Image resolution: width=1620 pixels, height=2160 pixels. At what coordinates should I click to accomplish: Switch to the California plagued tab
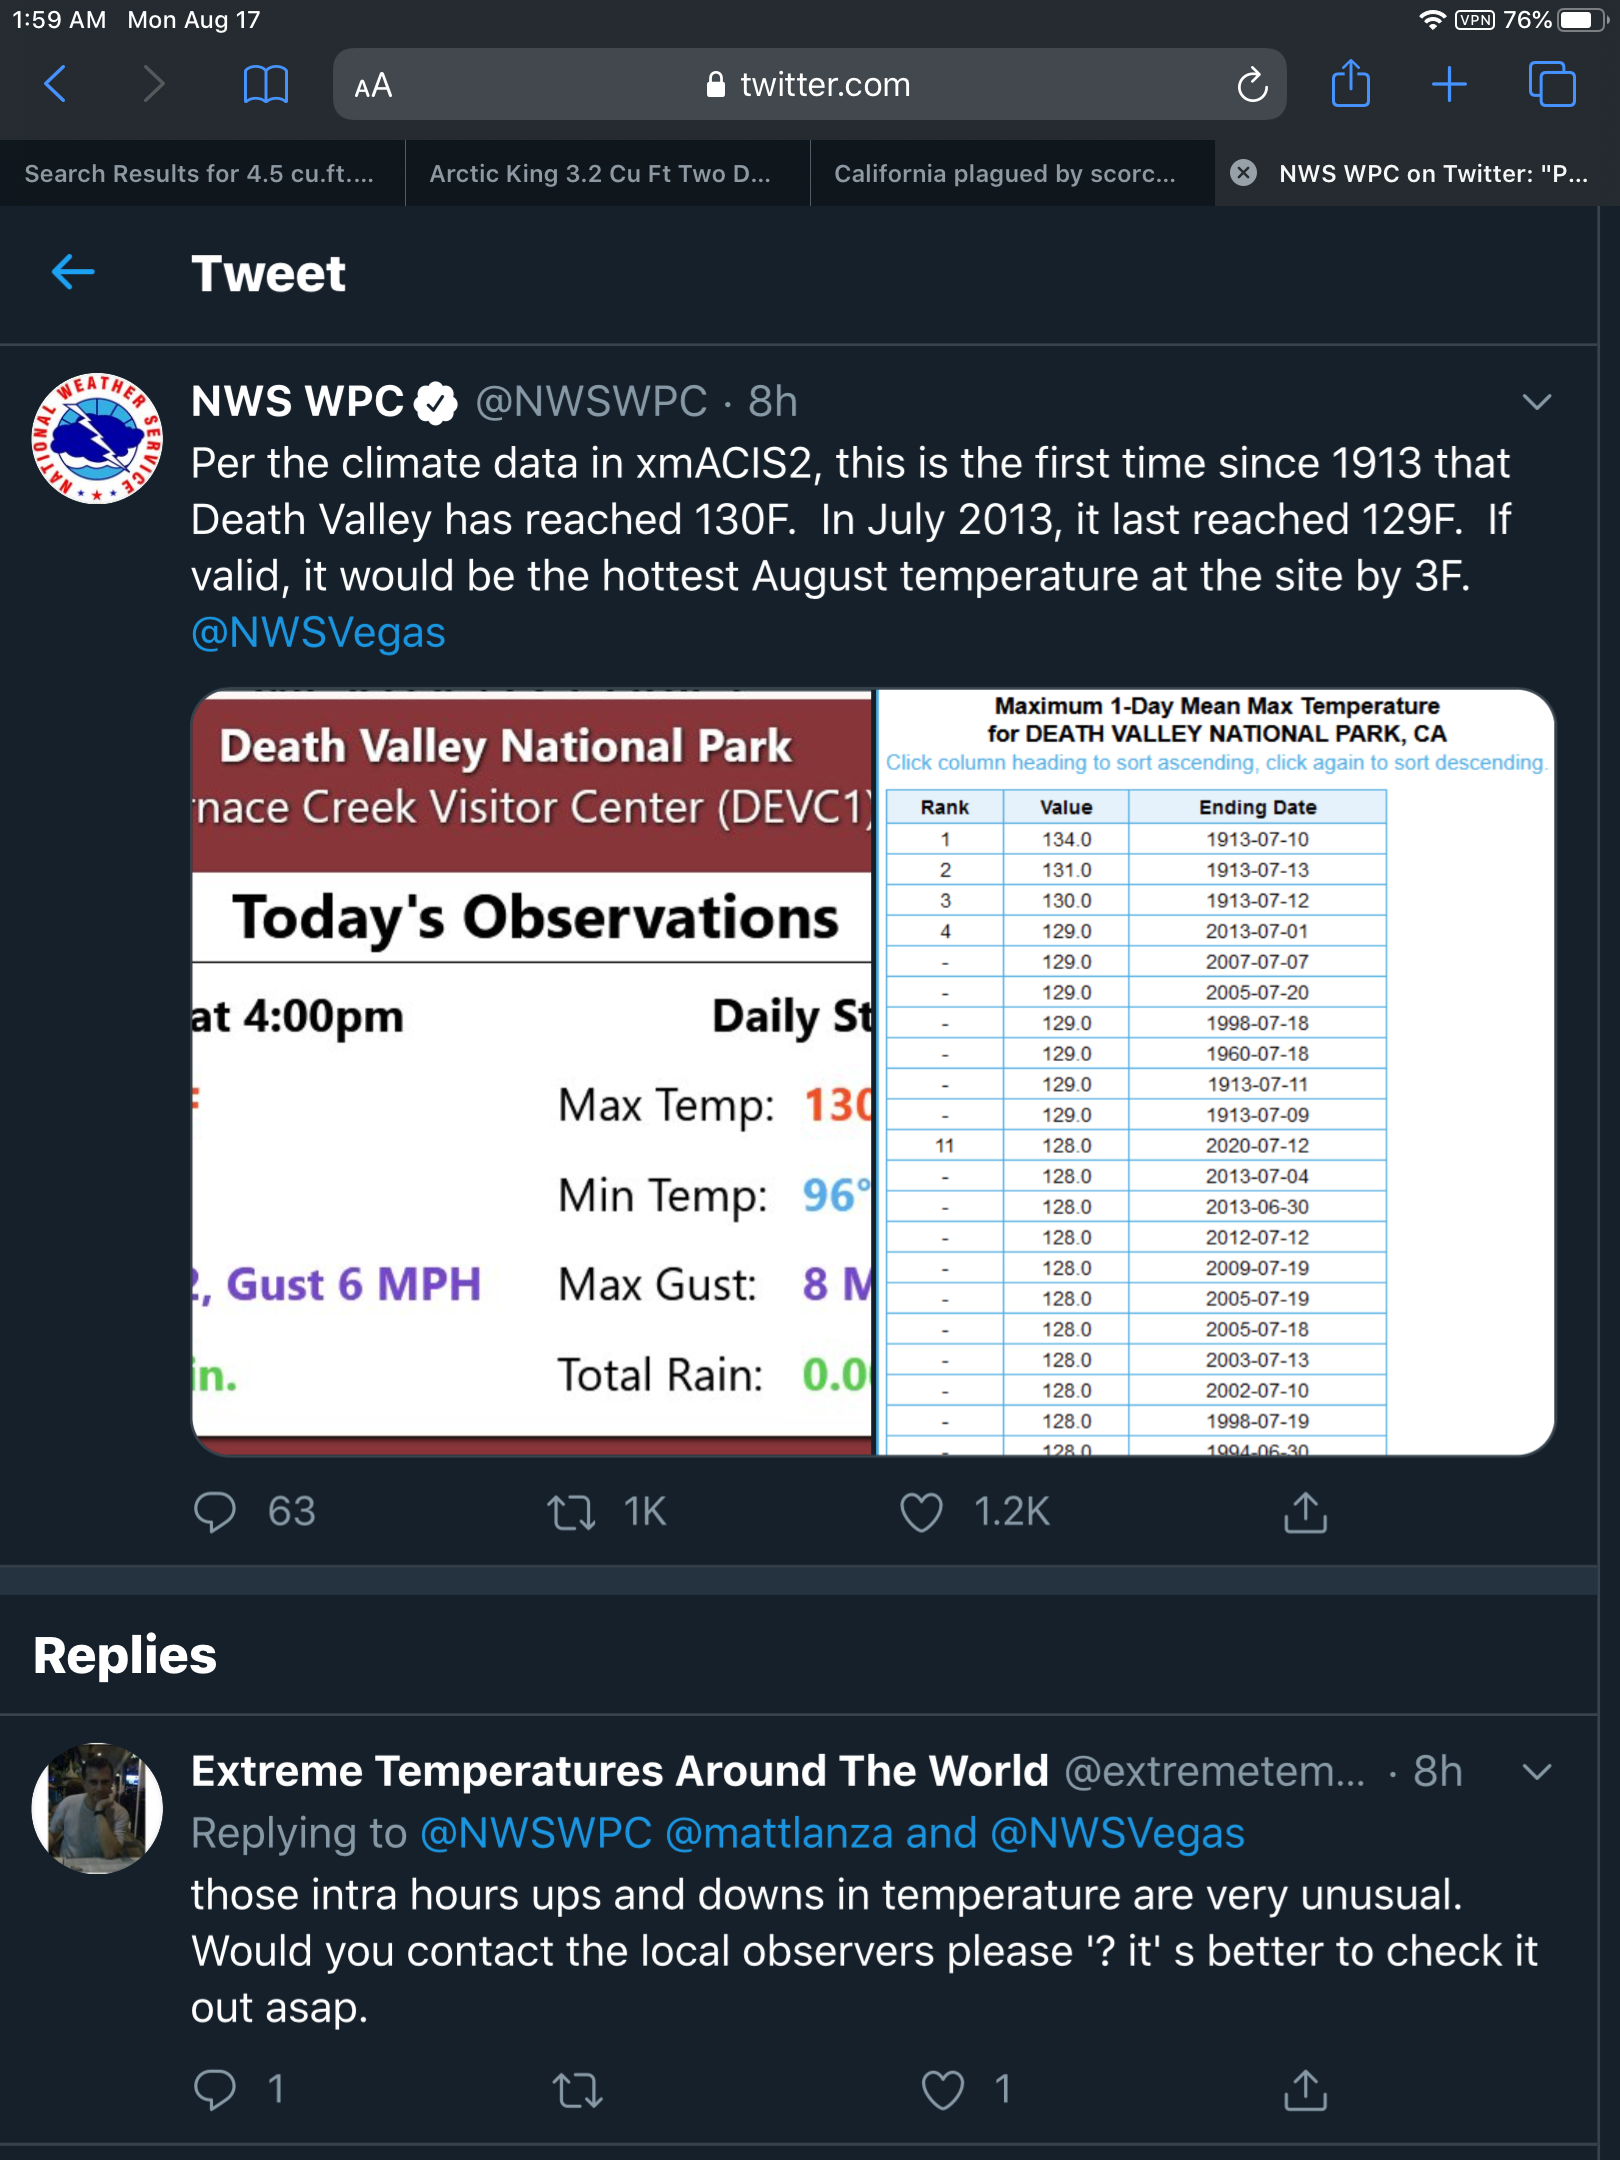coord(1005,174)
